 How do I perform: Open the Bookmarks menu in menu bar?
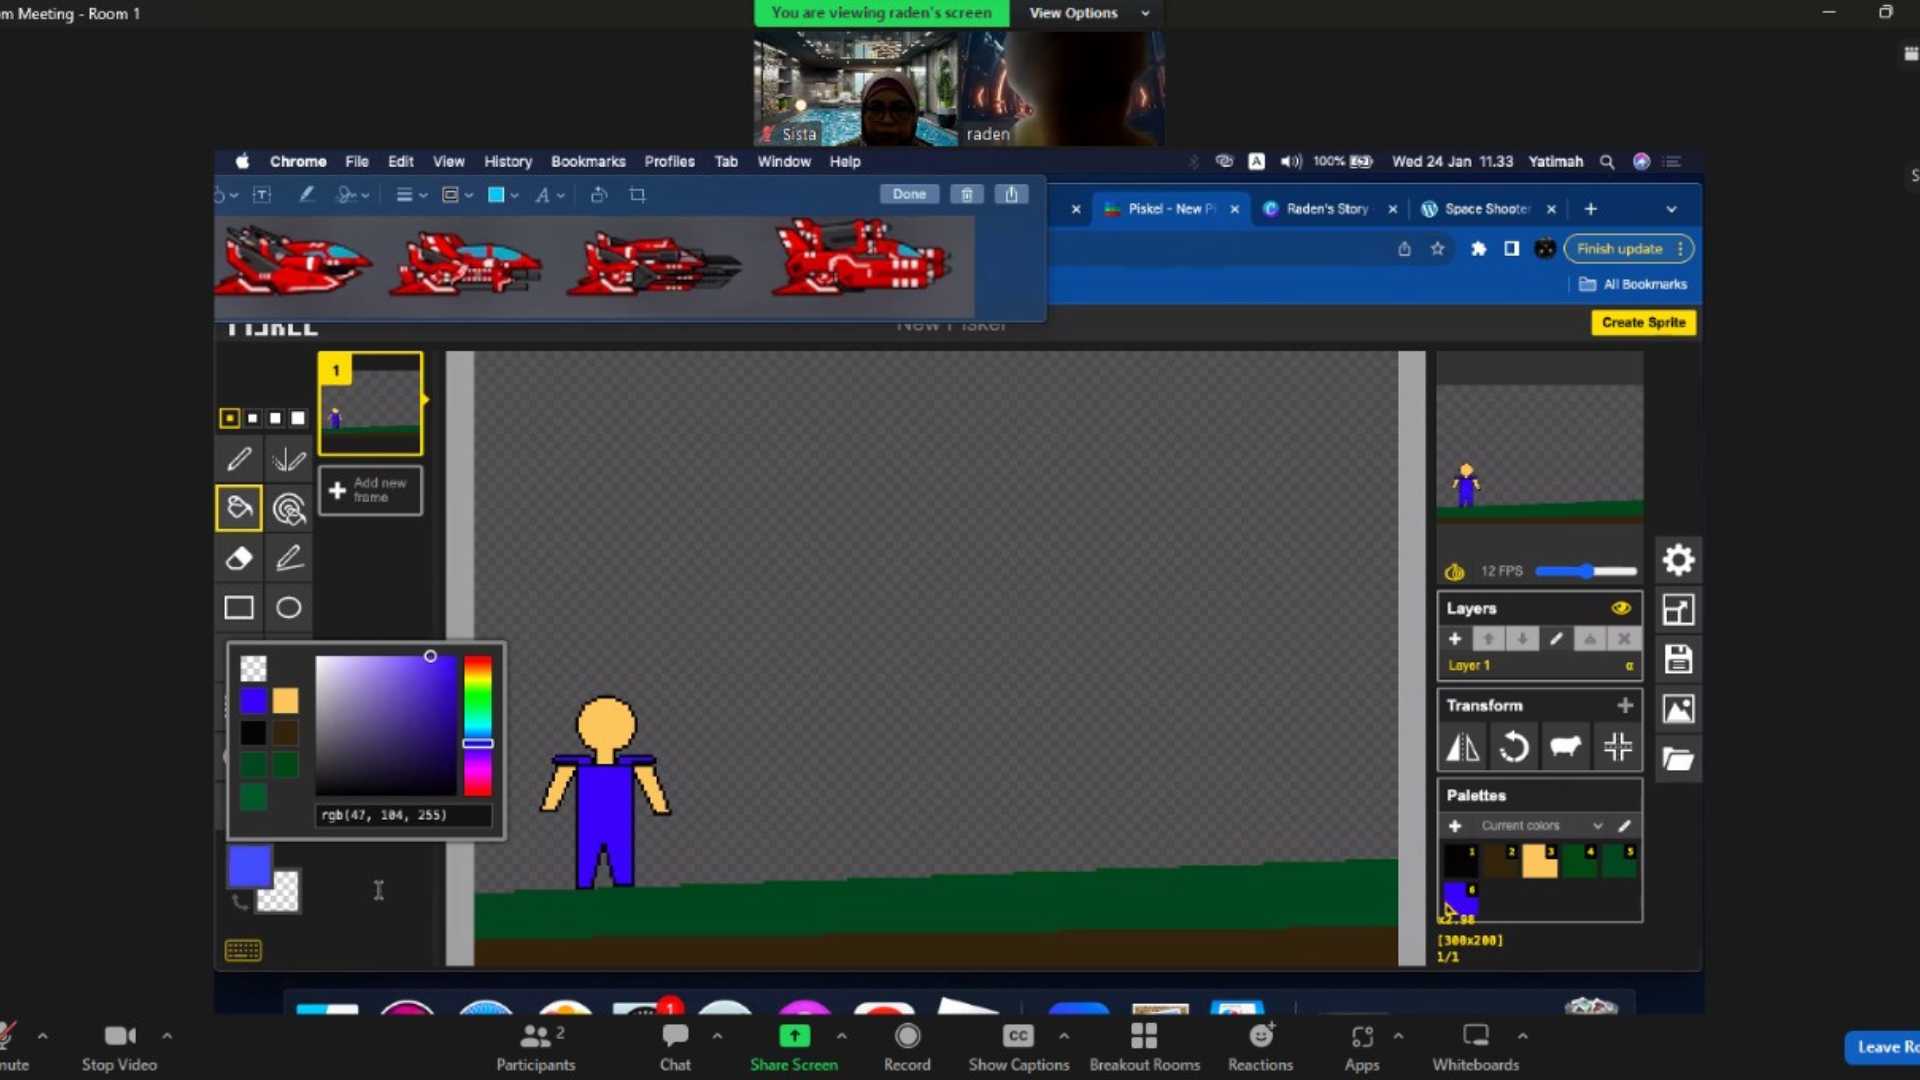[588, 161]
